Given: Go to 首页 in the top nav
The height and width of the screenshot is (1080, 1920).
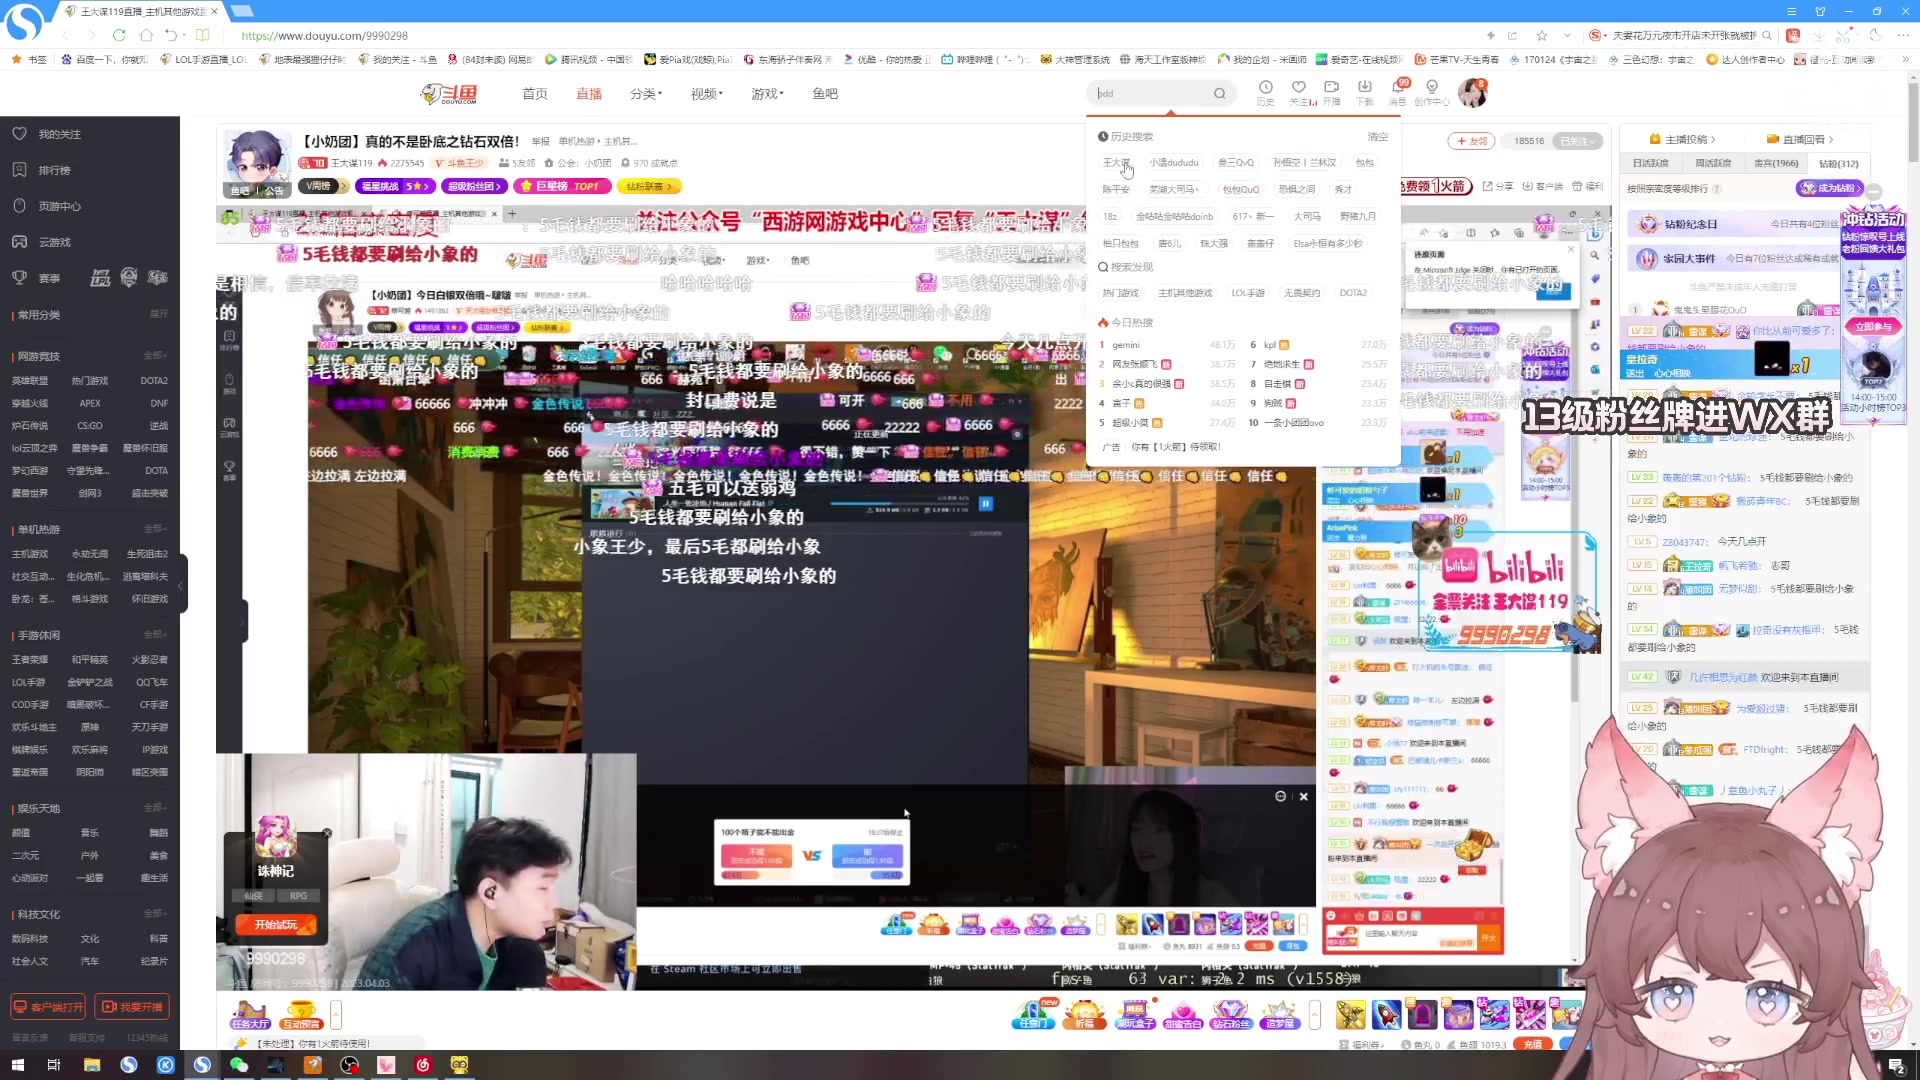Looking at the screenshot, I should 535,94.
